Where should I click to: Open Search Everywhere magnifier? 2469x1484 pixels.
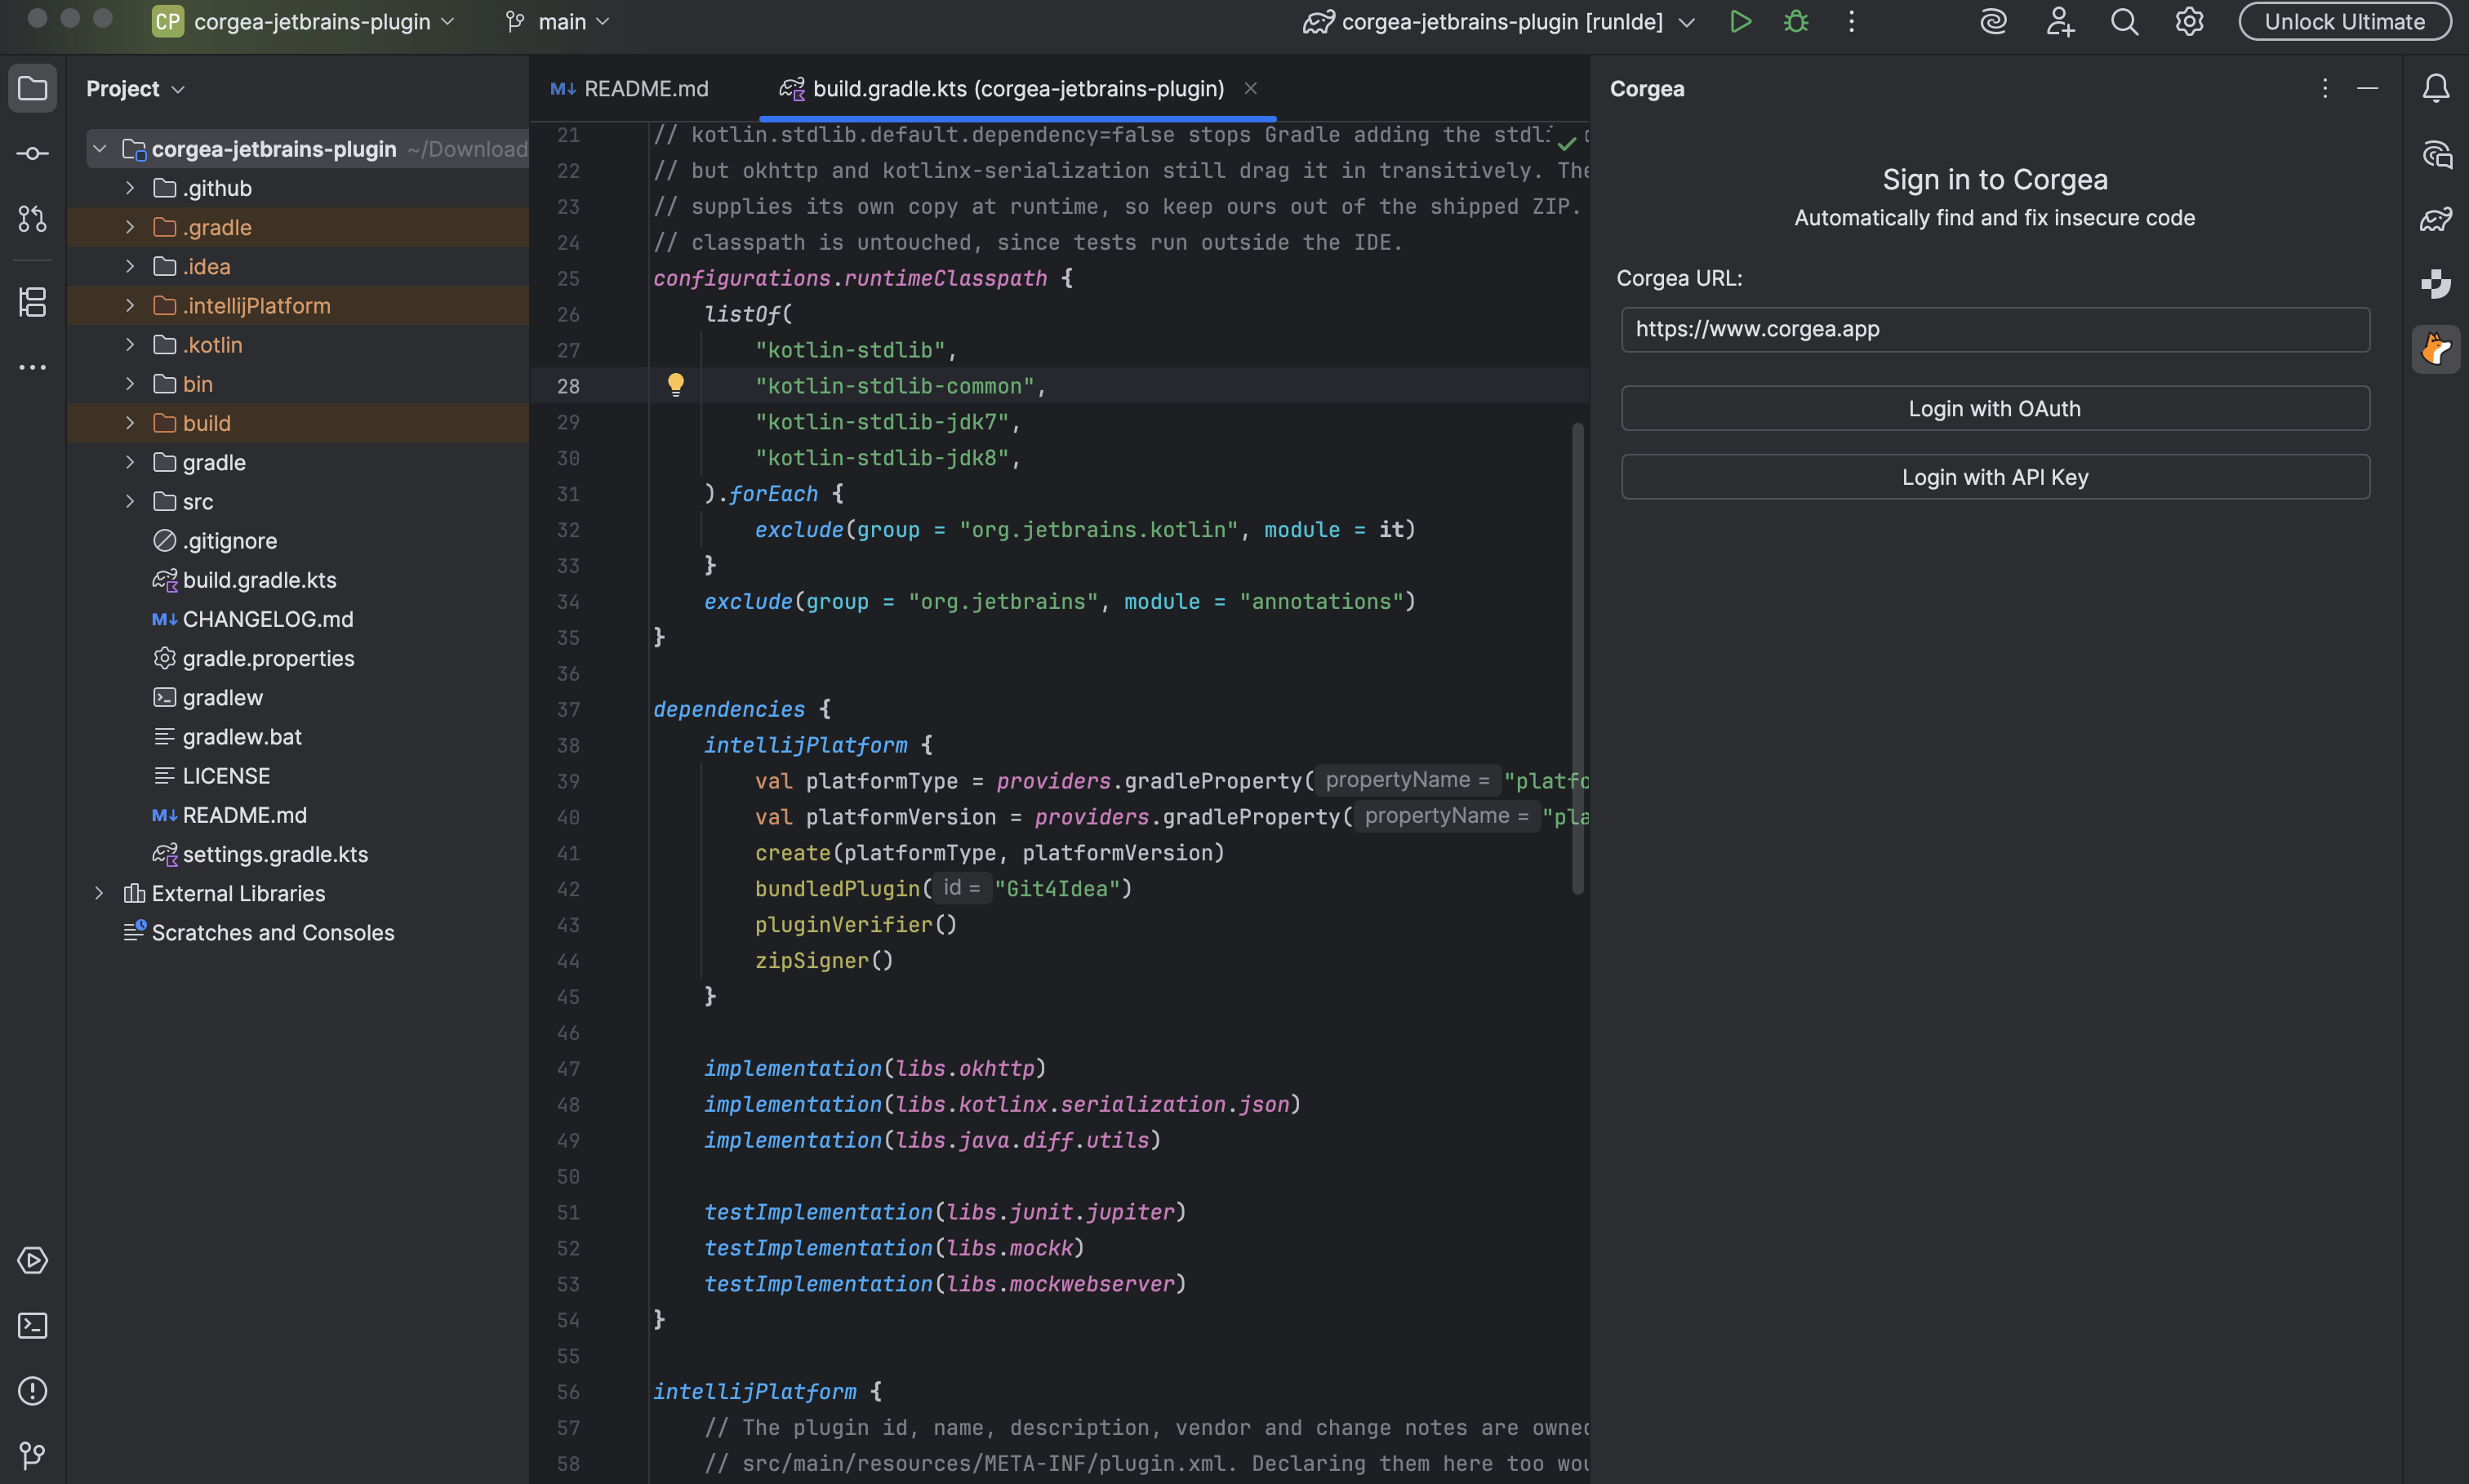2124,22
